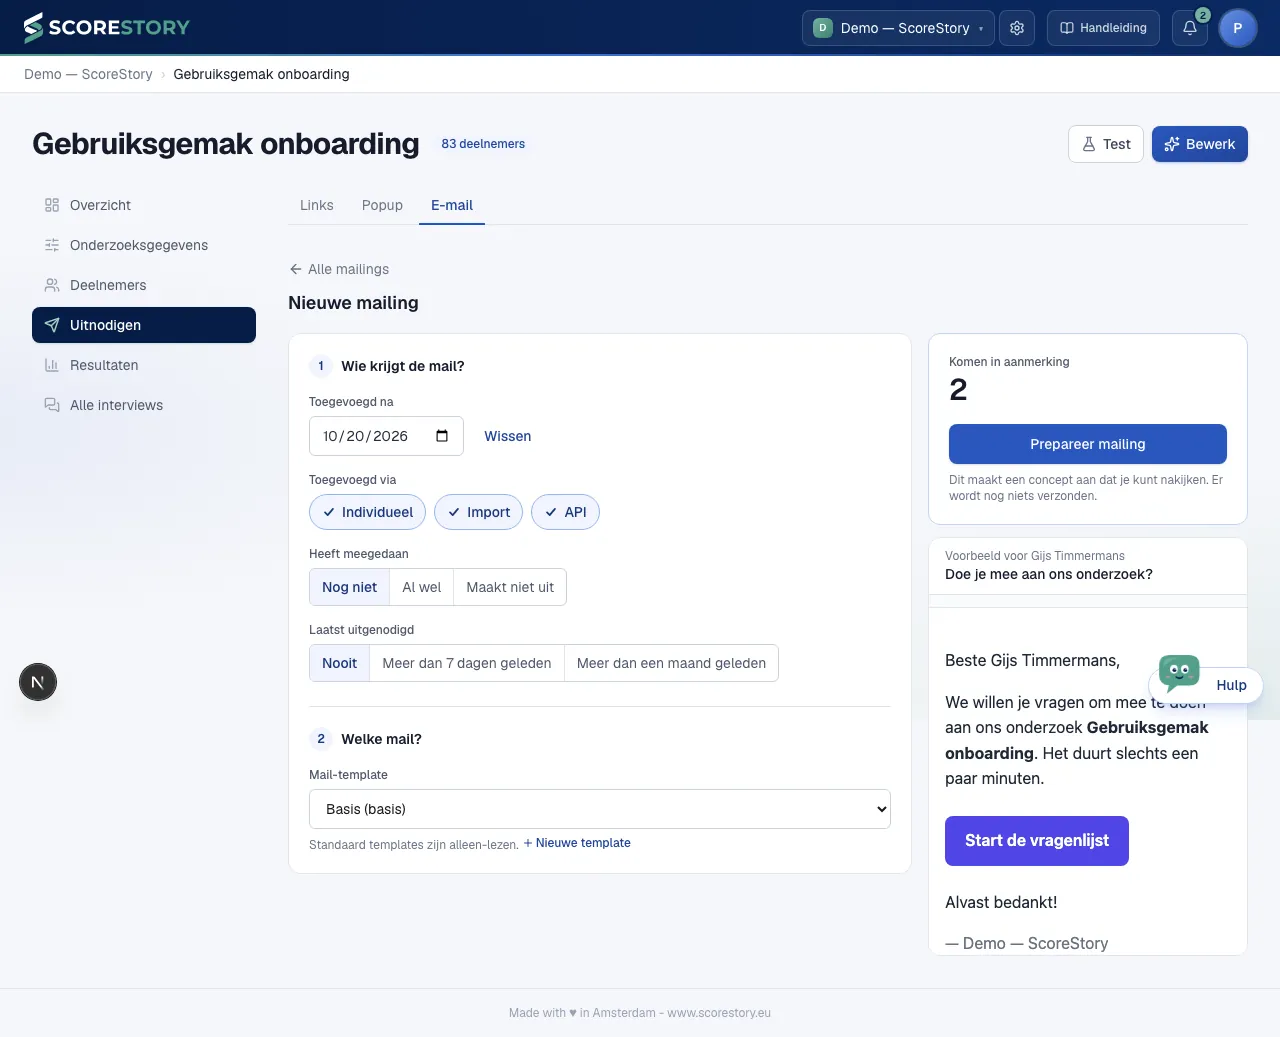
Task: Open the Mail-template dropdown
Action: click(600, 809)
